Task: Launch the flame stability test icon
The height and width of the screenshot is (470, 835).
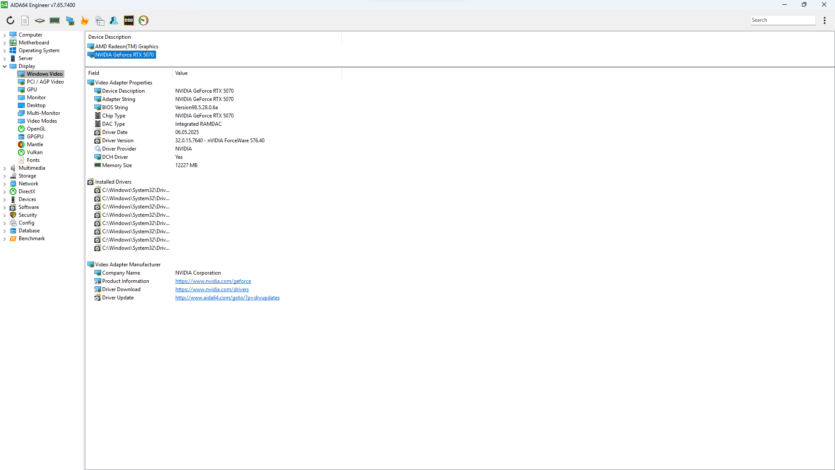Action: 84,20
